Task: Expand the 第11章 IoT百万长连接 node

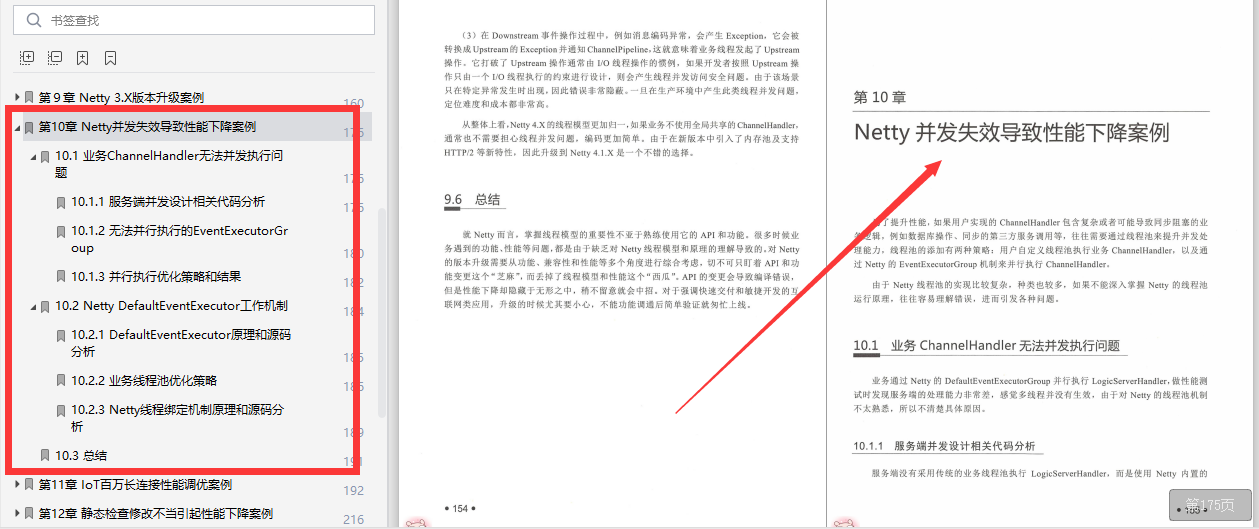Action: (x=16, y=485)
